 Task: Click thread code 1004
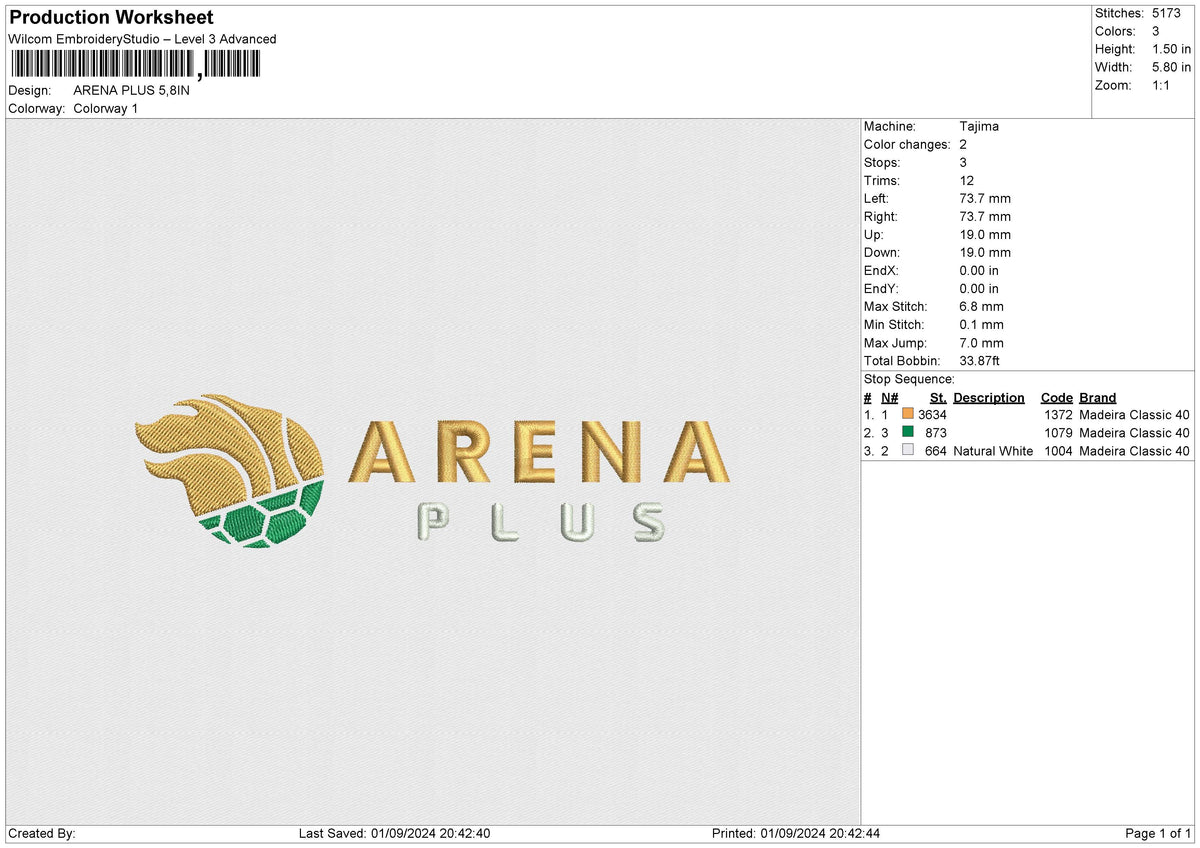coord(1058,450)
